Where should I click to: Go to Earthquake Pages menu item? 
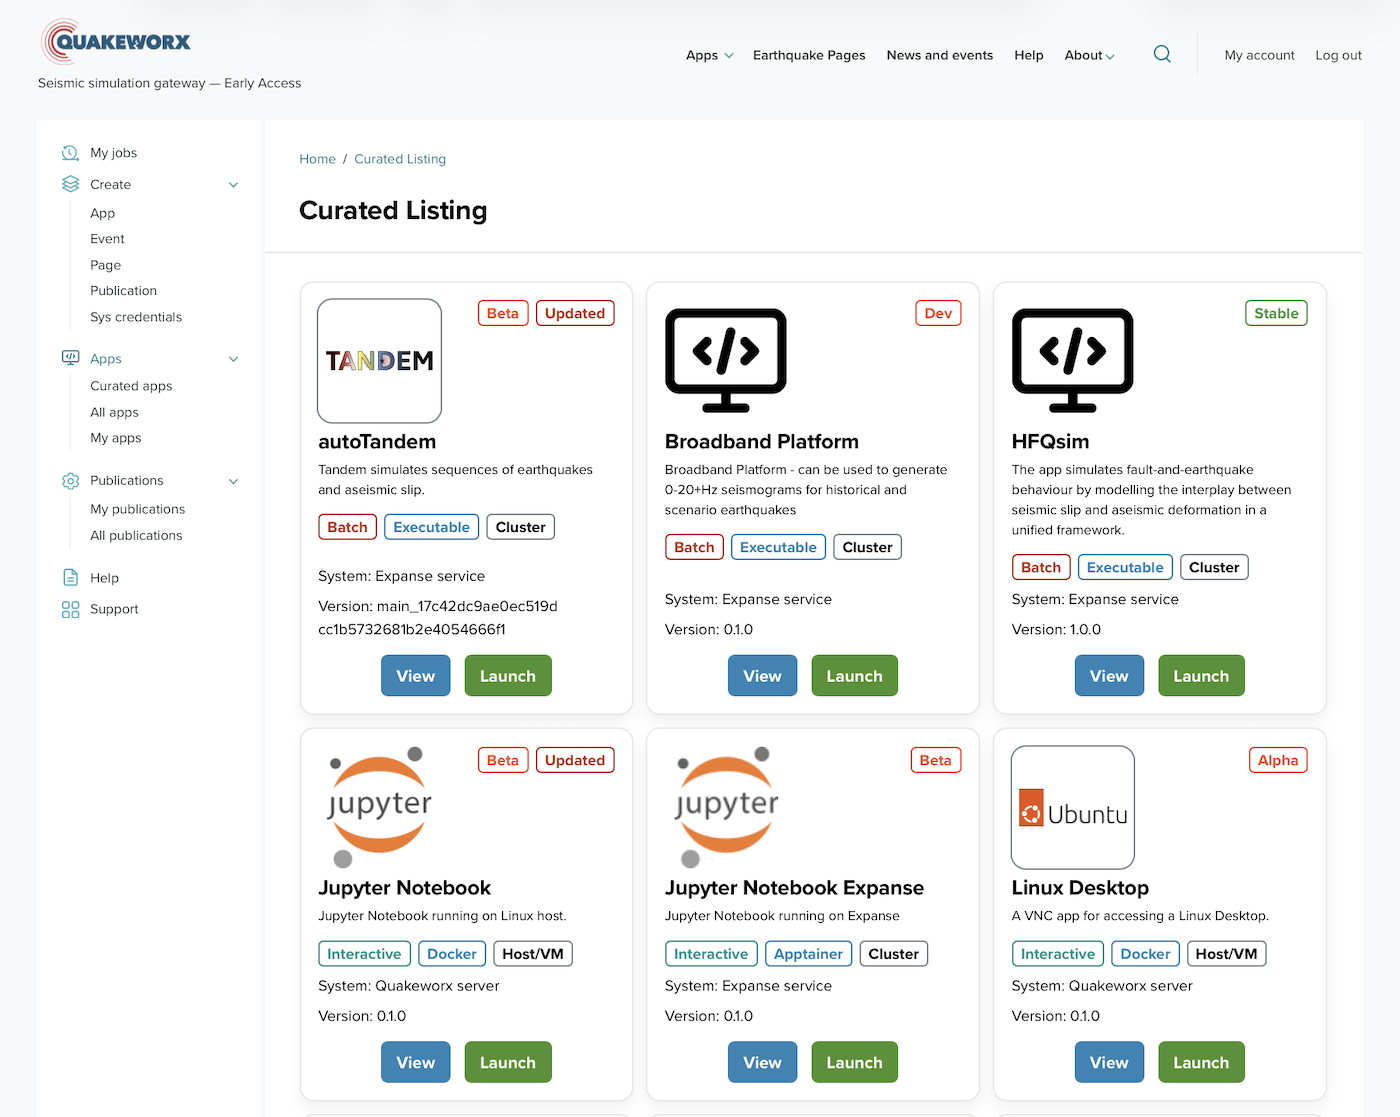click(x=809, y=55)
